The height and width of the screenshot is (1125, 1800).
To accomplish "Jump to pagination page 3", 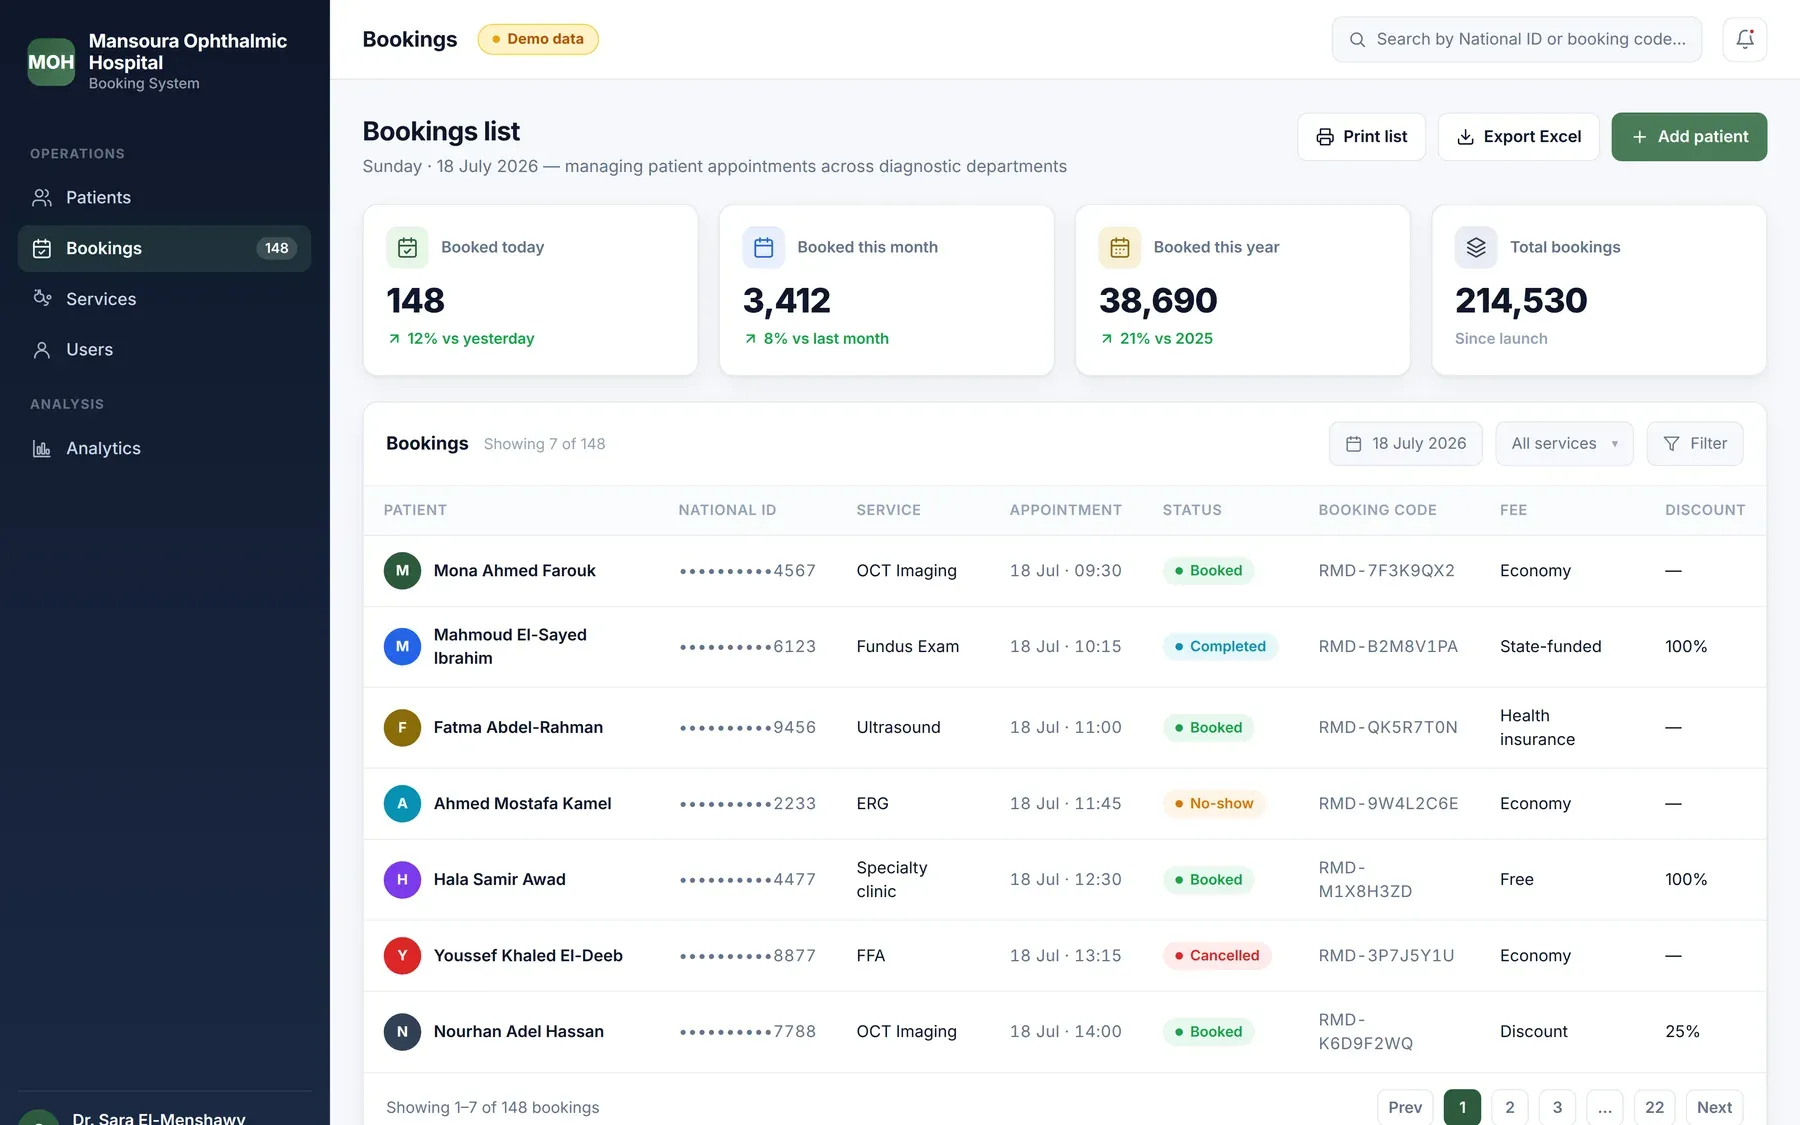I will (x=1557, y=1107).
